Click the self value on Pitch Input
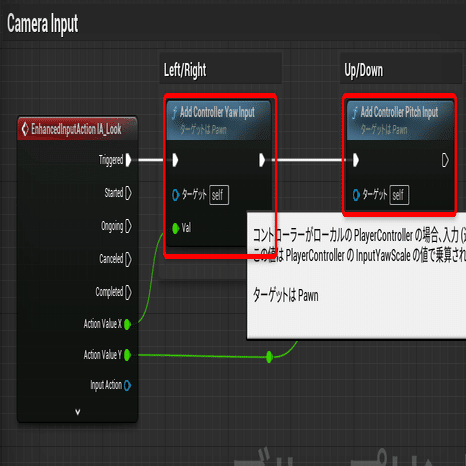Image resolution: width=466 pixels, height=466 pixels. pyautogui.click(x=399, y=195)
